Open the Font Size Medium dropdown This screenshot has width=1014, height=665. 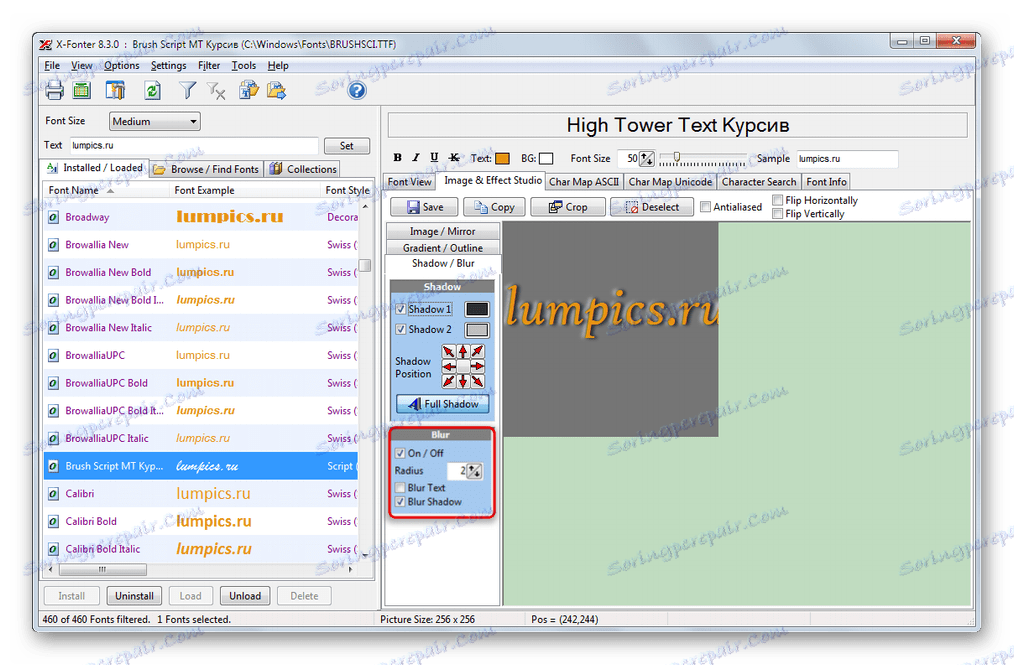155,122
